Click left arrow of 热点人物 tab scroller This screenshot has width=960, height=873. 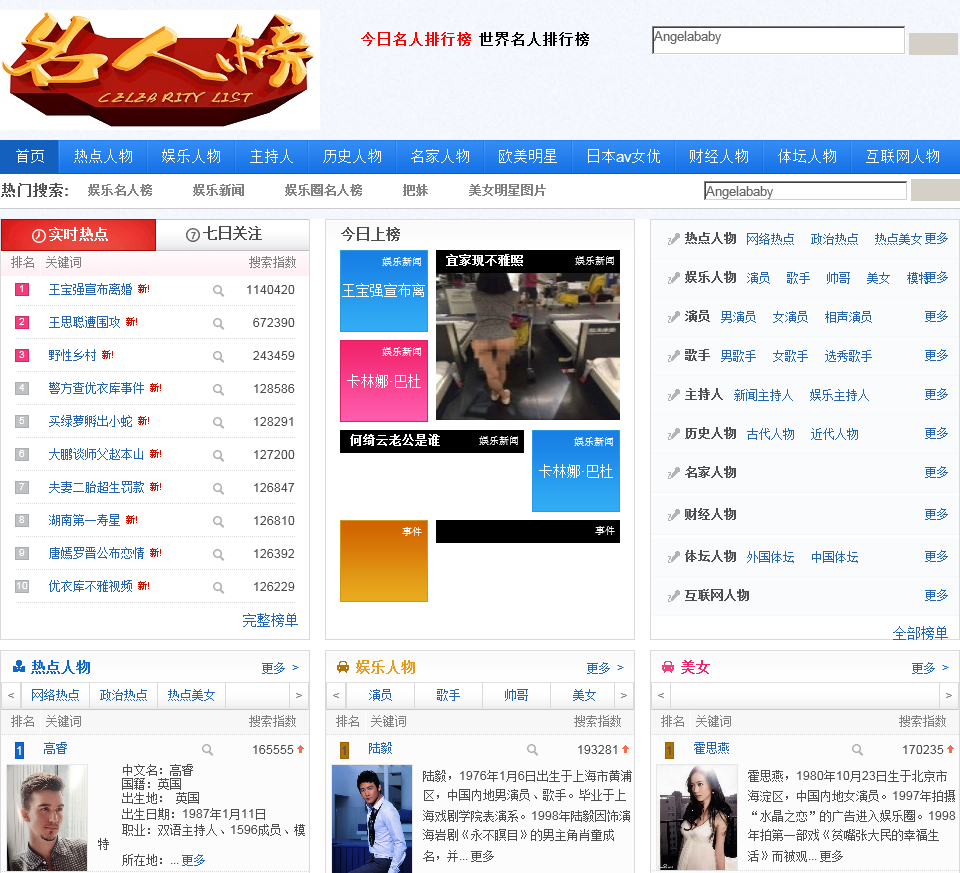tap(10, 695)
